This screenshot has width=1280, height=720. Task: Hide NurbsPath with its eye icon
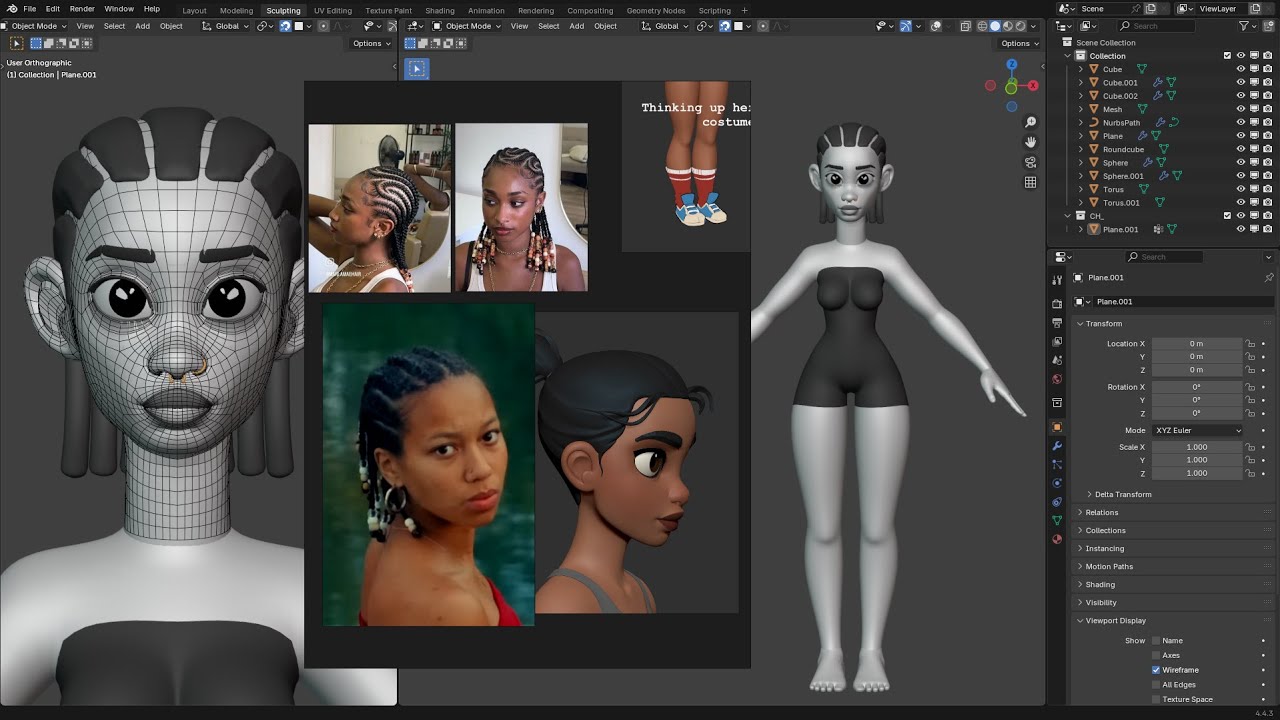[1241, 123]
